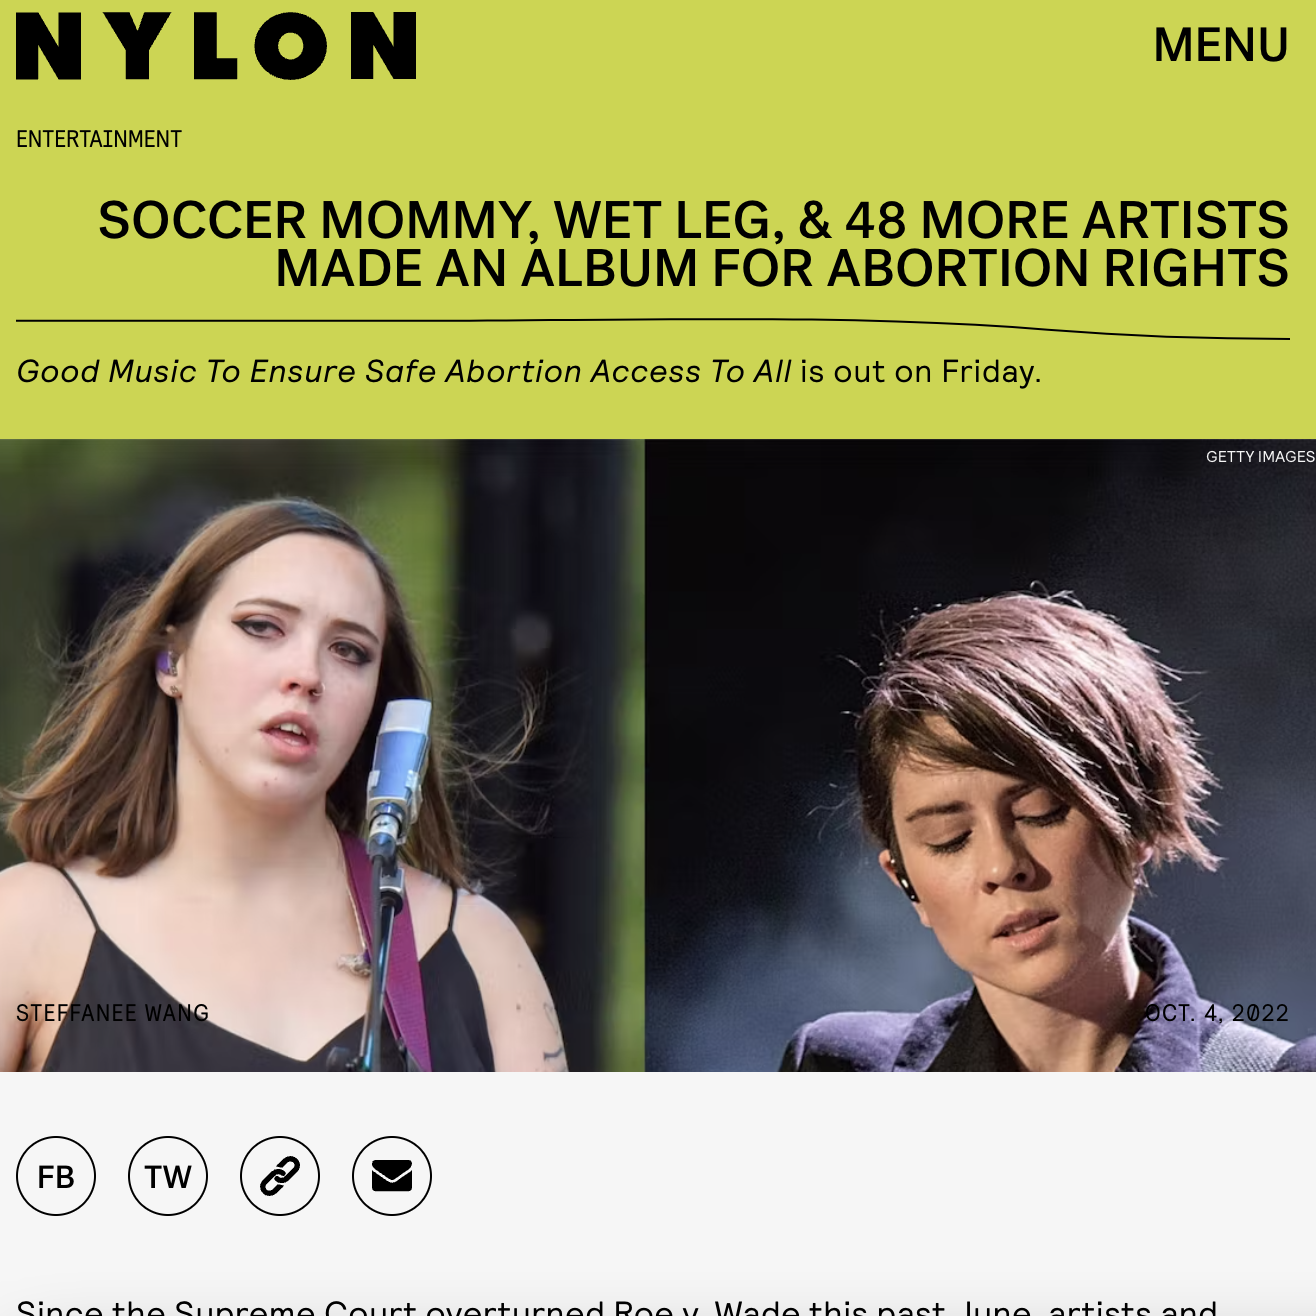1316x1316 pixels.
Task: Open the site MENU
Action: 1221,45
